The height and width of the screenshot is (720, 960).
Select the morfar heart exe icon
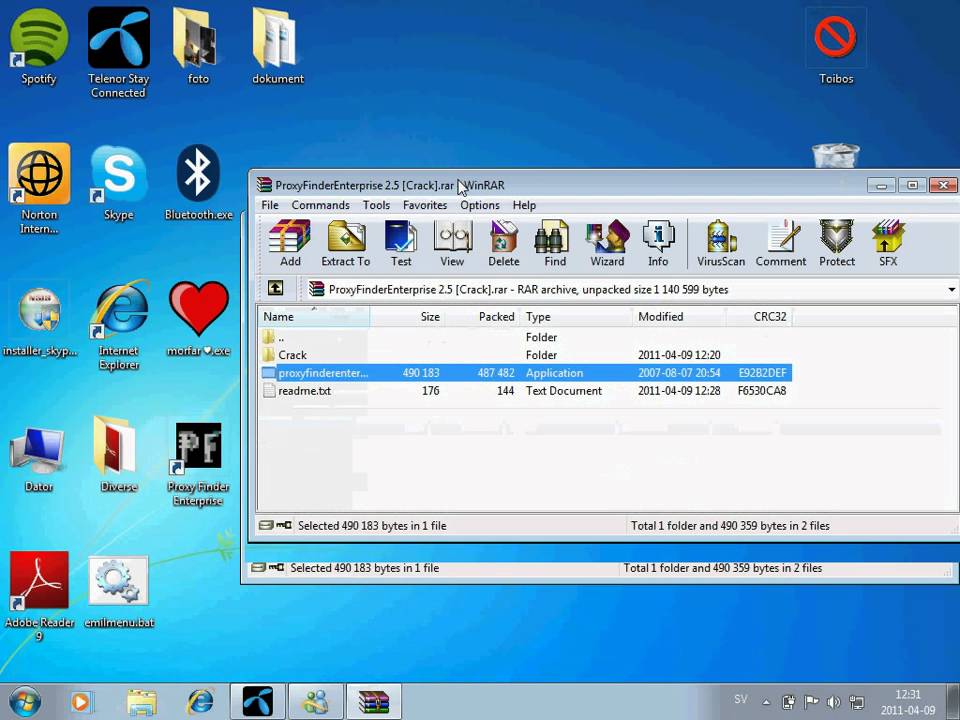[198, 320]
